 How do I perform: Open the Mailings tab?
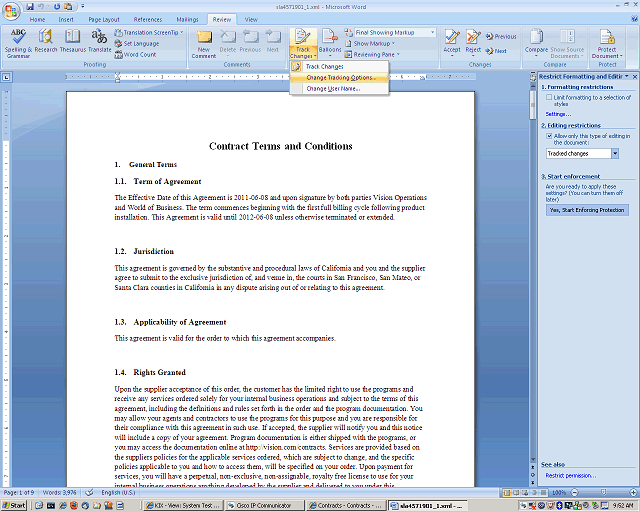click(187, 19)
